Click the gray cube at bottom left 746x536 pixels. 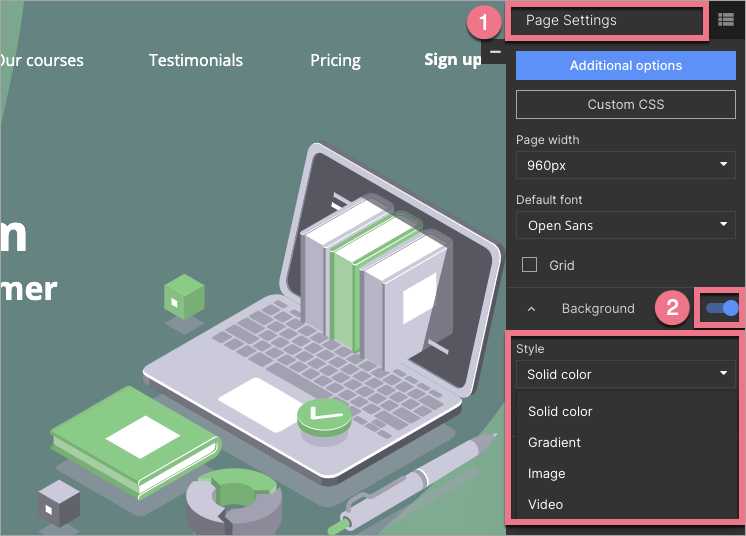tap(59, 501)
